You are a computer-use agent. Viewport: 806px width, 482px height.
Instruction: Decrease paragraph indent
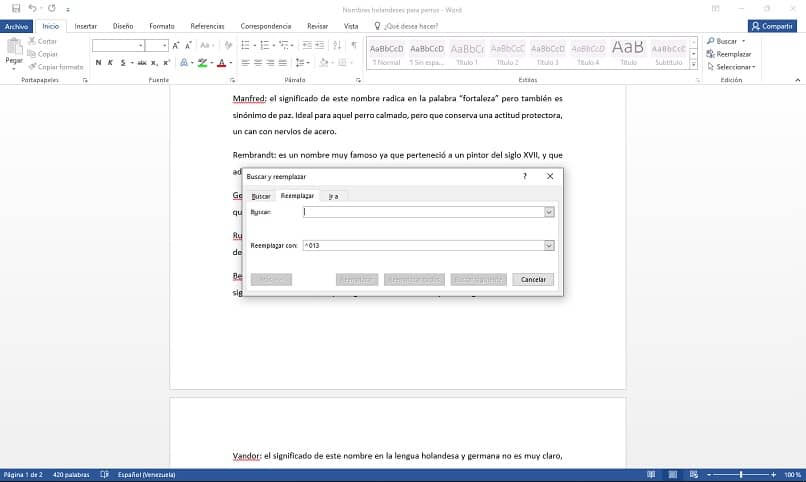(x=307, y=46)
